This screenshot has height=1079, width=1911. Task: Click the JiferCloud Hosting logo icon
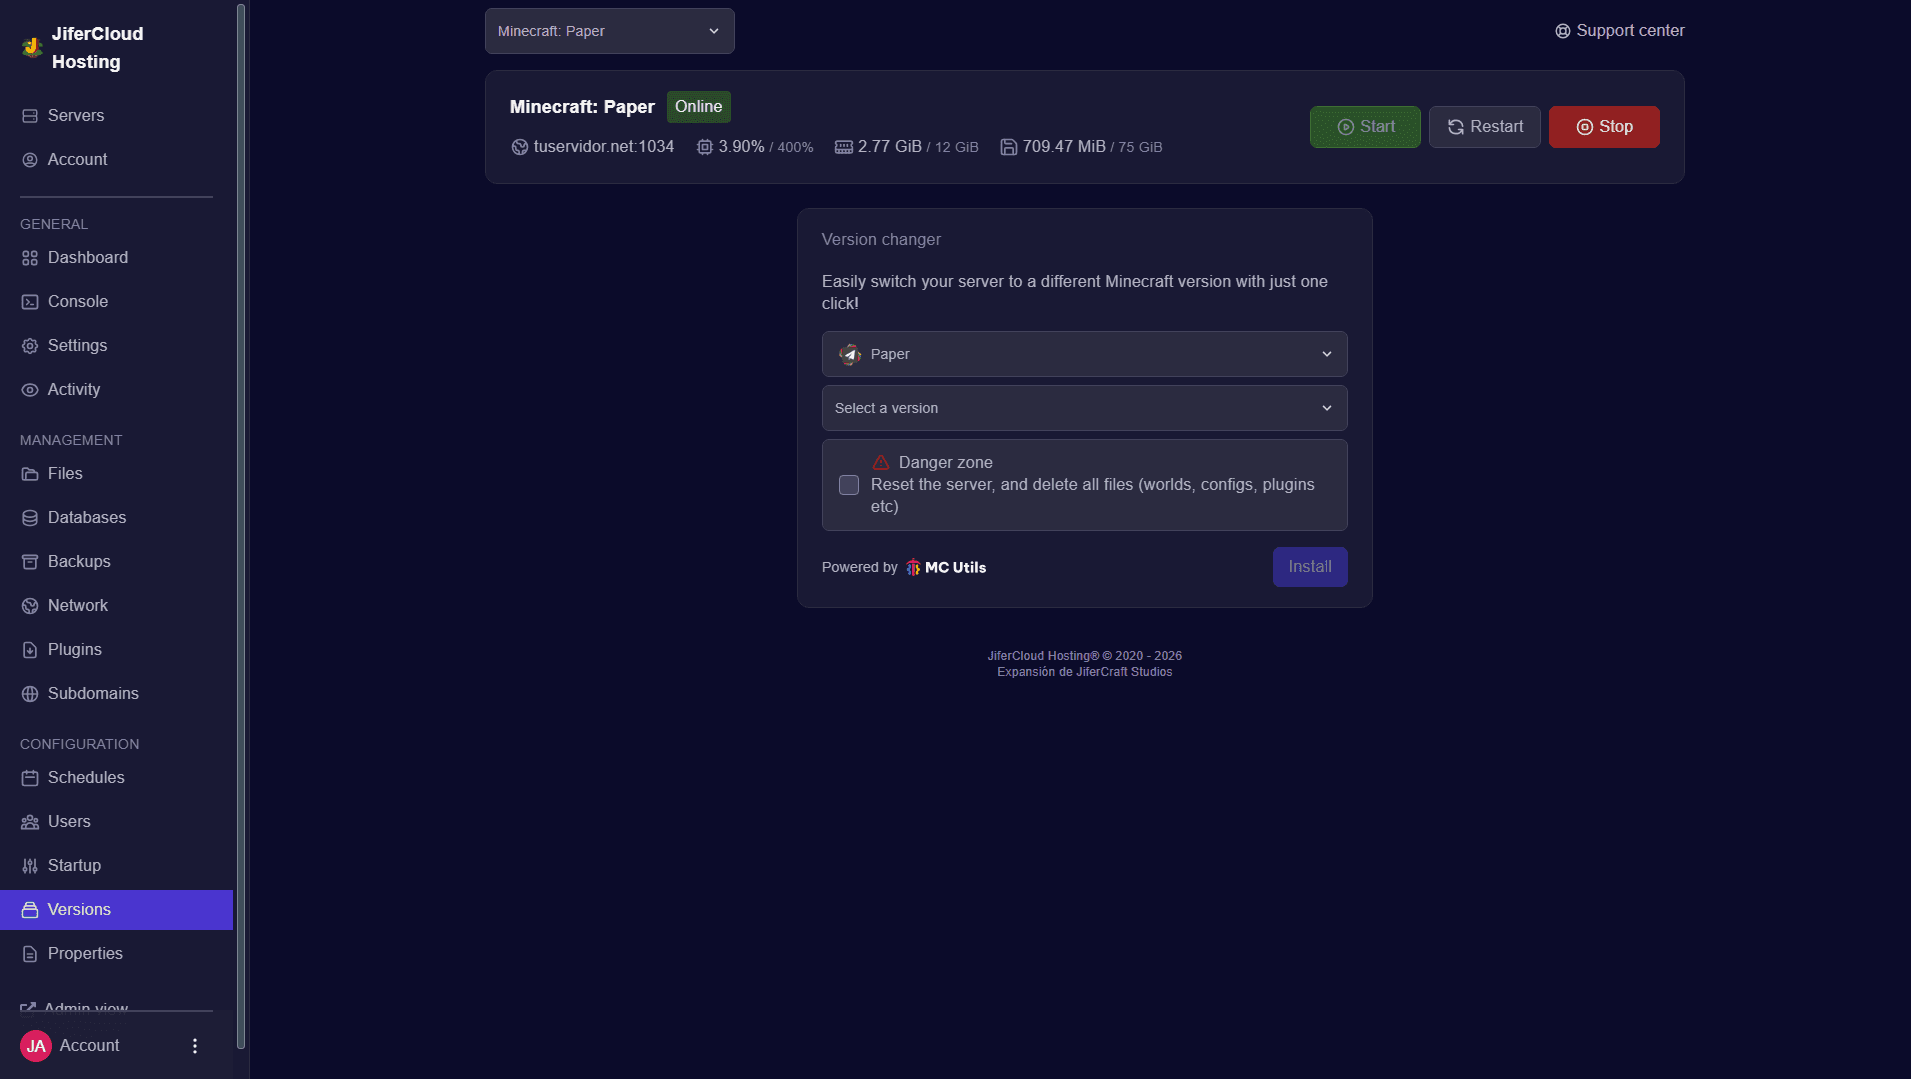32,47
